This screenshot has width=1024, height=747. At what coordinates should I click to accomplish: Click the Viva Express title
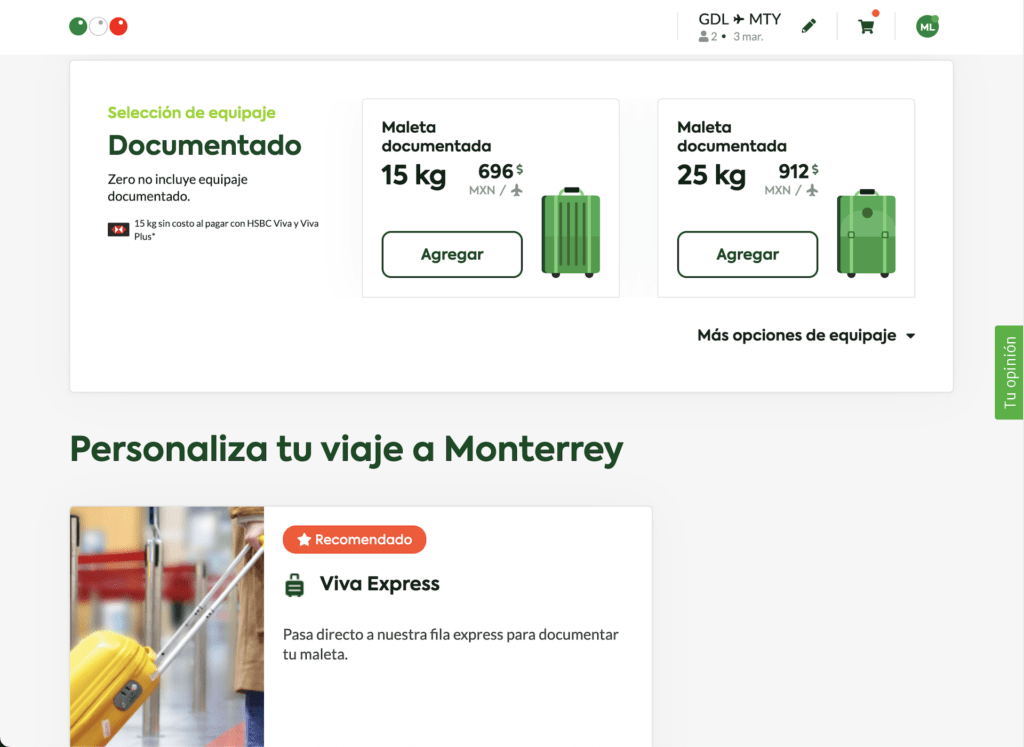[x=379, y=583]
